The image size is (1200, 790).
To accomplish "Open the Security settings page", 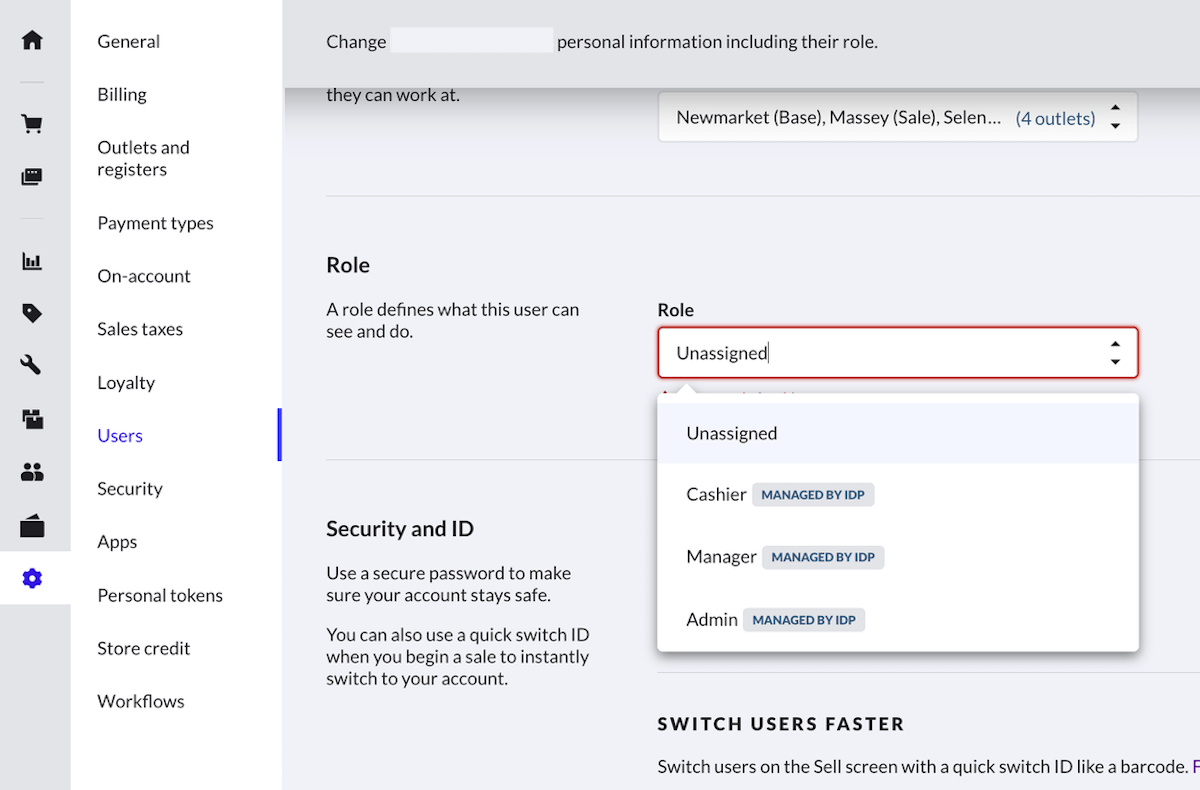I will [x=130, y=489].
